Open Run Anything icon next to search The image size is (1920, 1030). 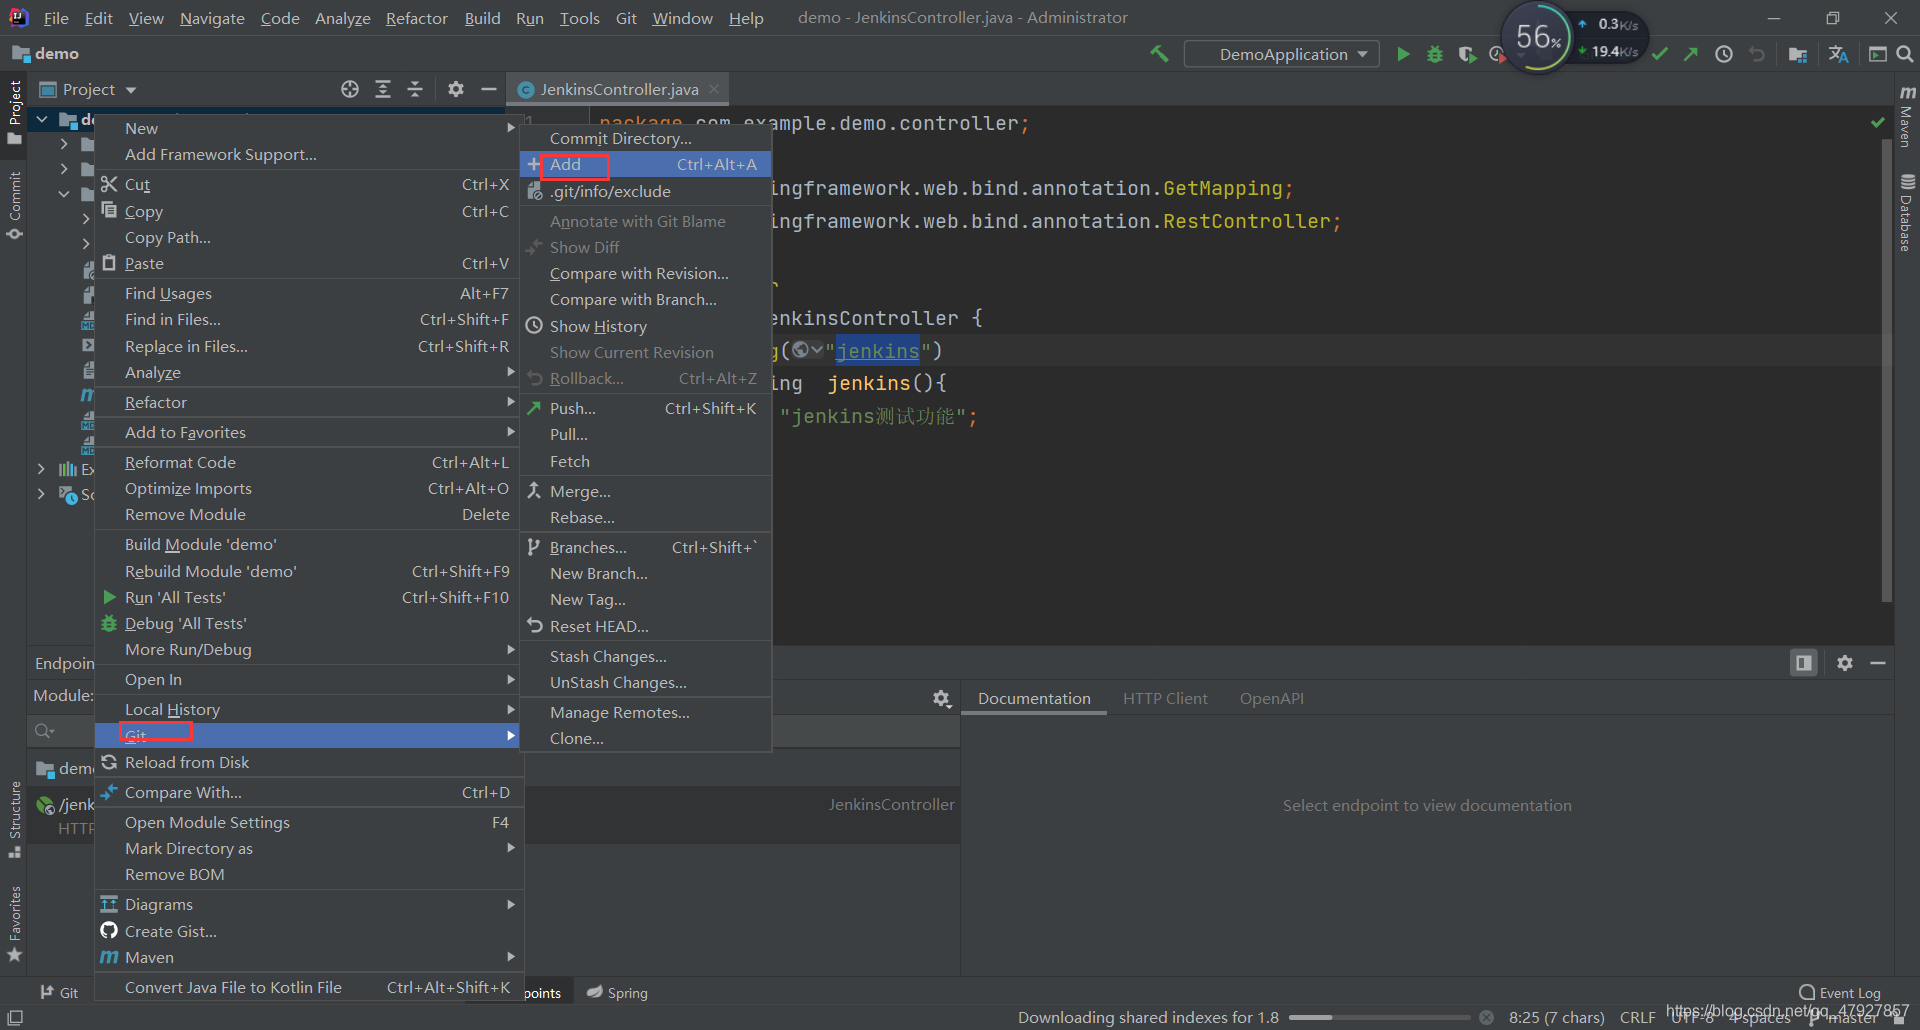(1877, 54)
